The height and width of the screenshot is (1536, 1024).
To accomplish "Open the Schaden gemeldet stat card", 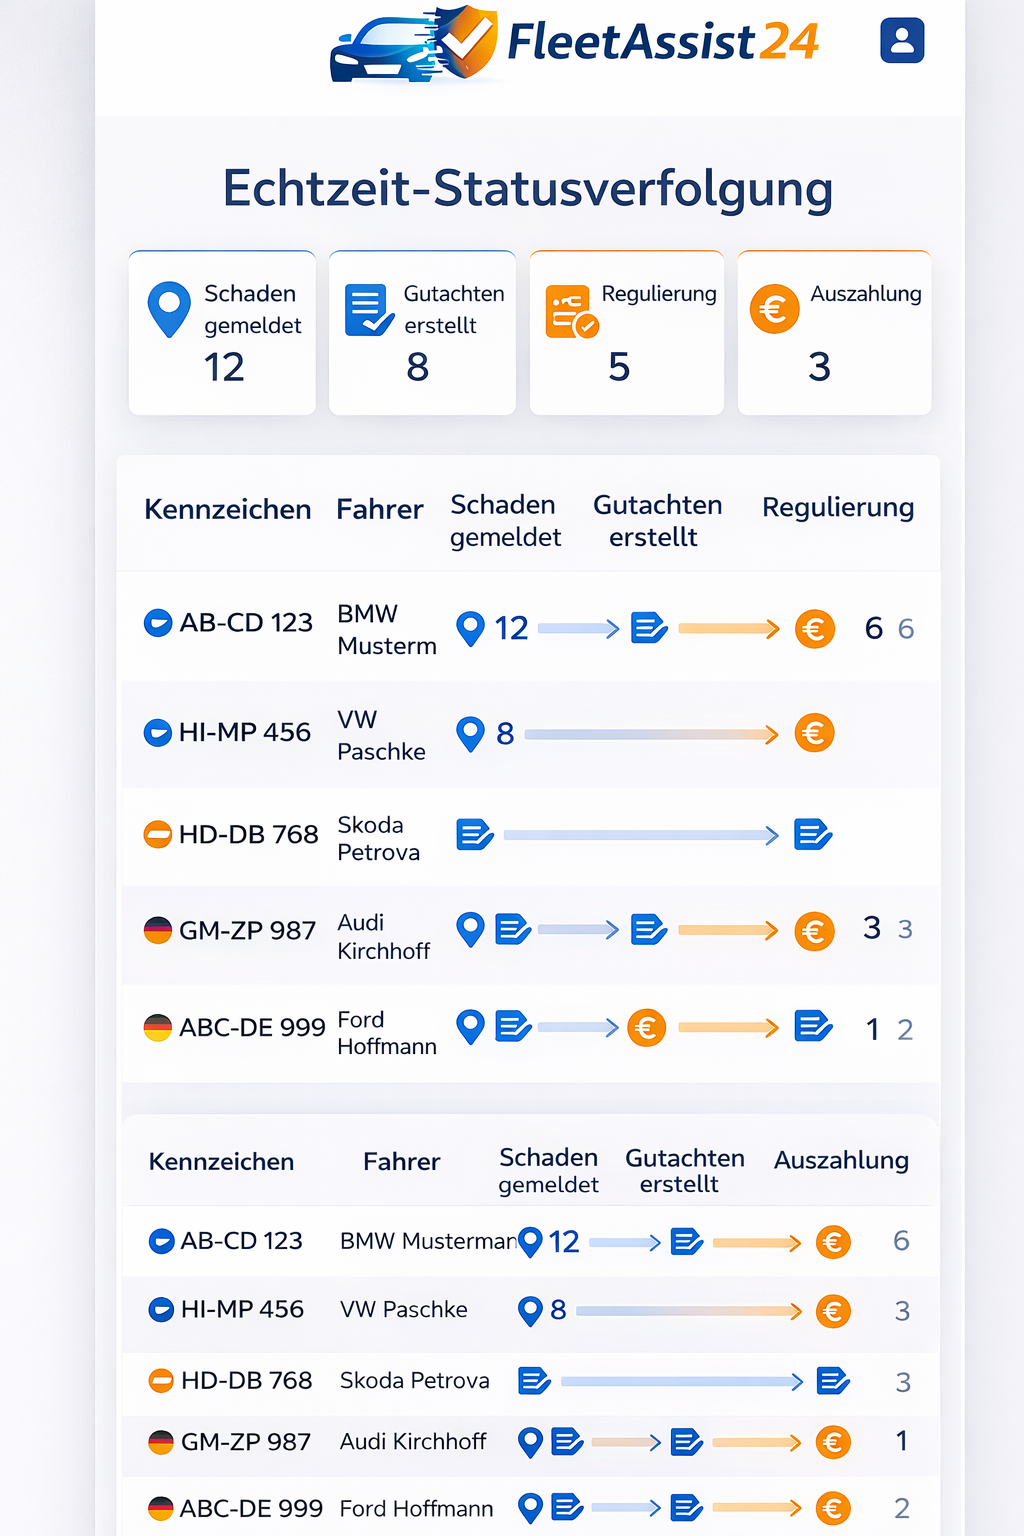I will pos(221,332).
